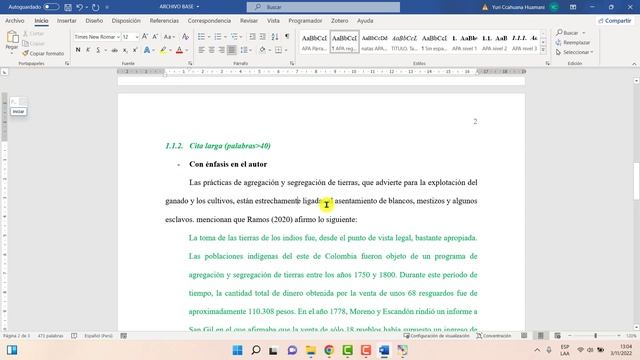This screenshot has width=640, height=360.
Task: Switch to Insertar tab
Action: (67, 20)
